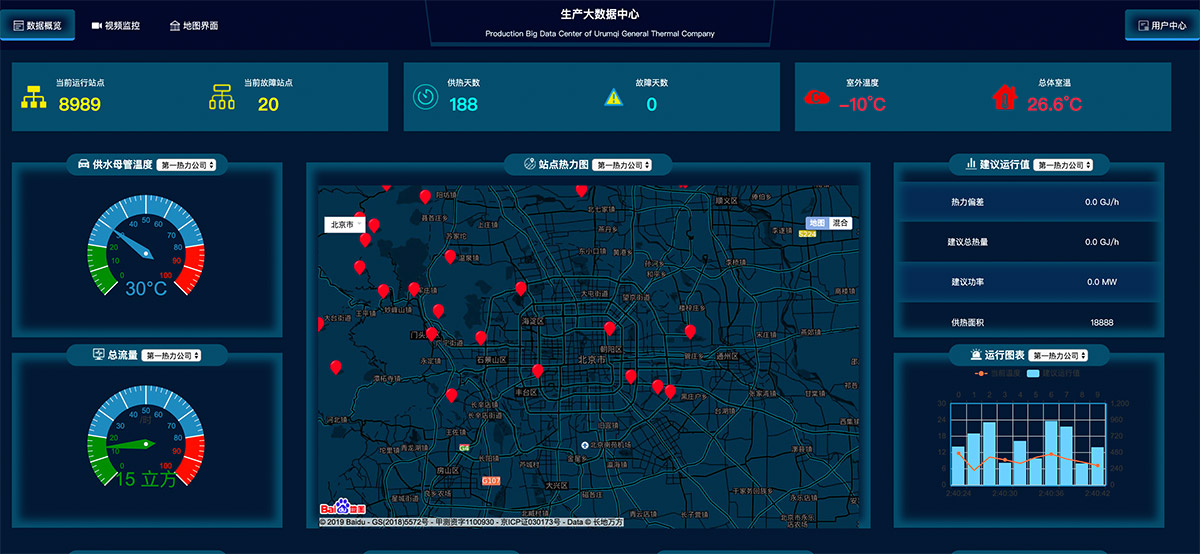Screen dimensions: 1200x554
Task: Click the heating days clock icon
Action: [x=425, y=97]
